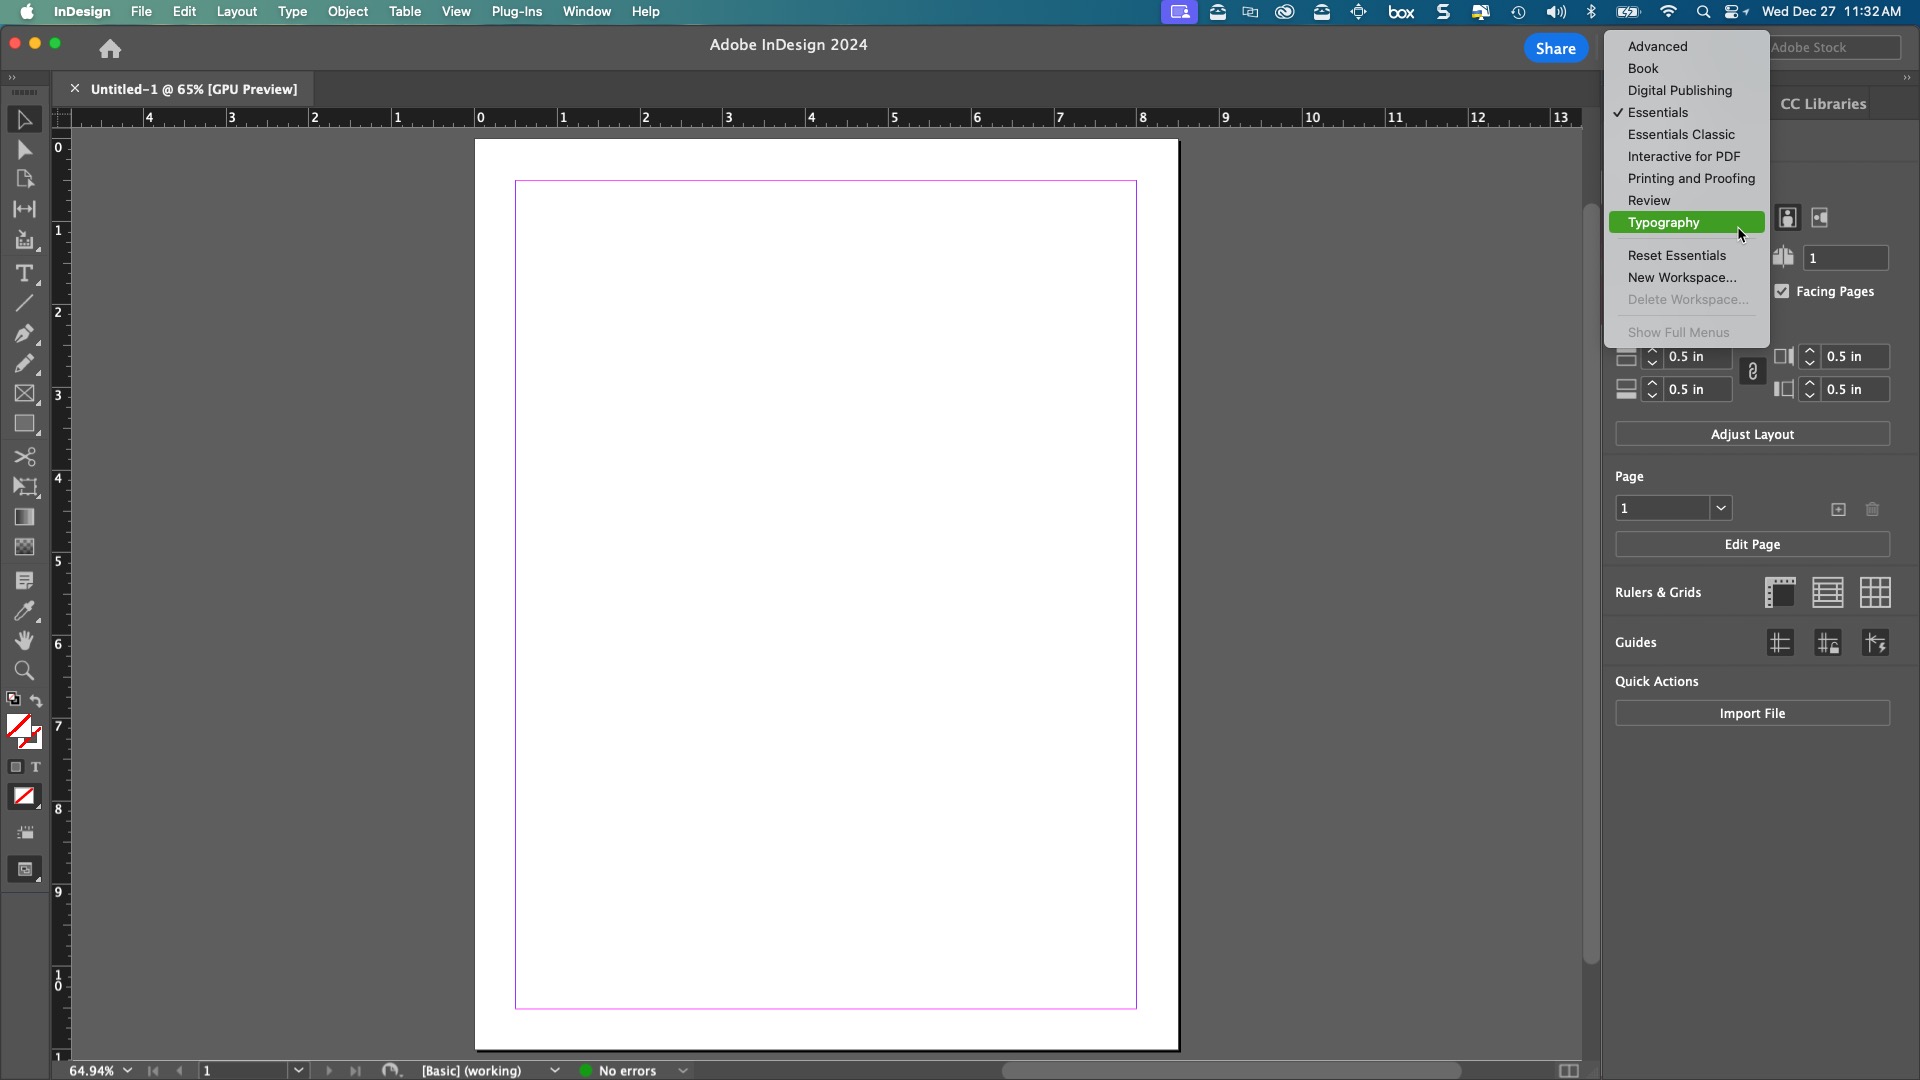Pick the Eyedropper tool
Image resolution: width=1920 pixels, height=1080 pixels.
24,611
